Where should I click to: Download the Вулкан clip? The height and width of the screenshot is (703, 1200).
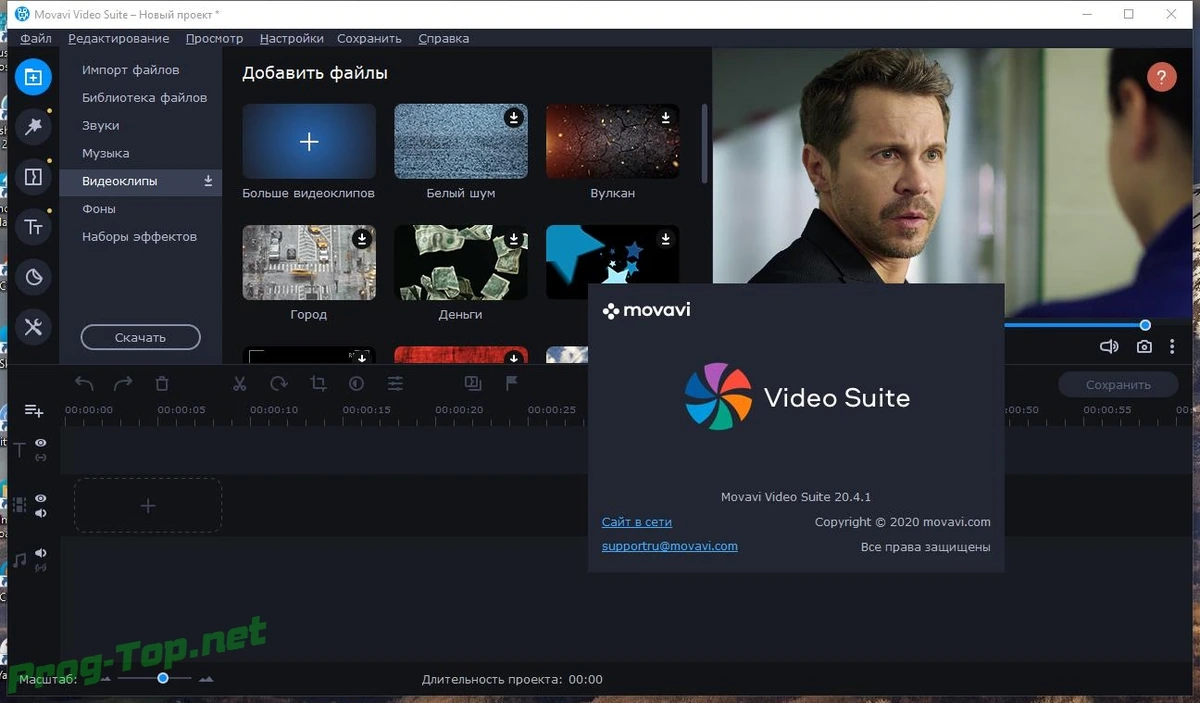665,117
